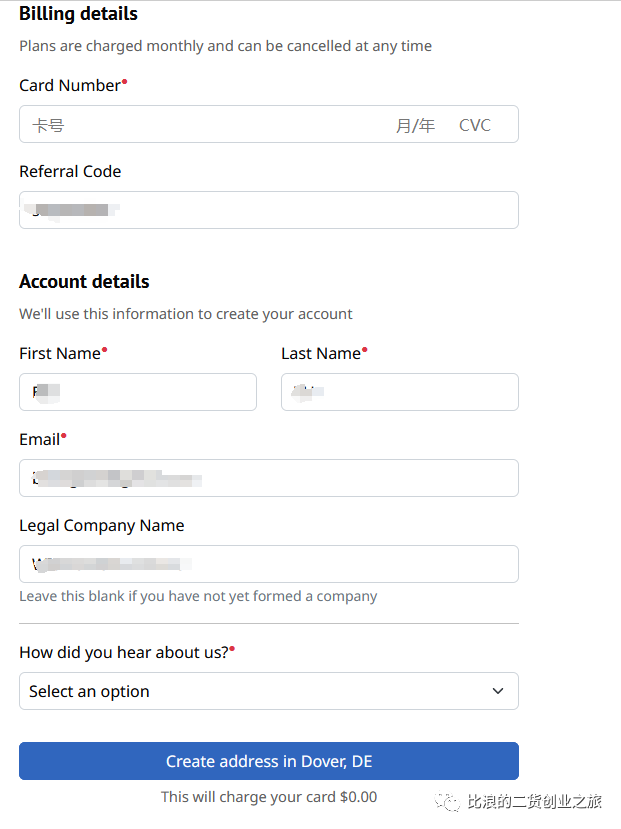Click the Last Name text box
Screen dimensions: 621x829
click(400, 392)
